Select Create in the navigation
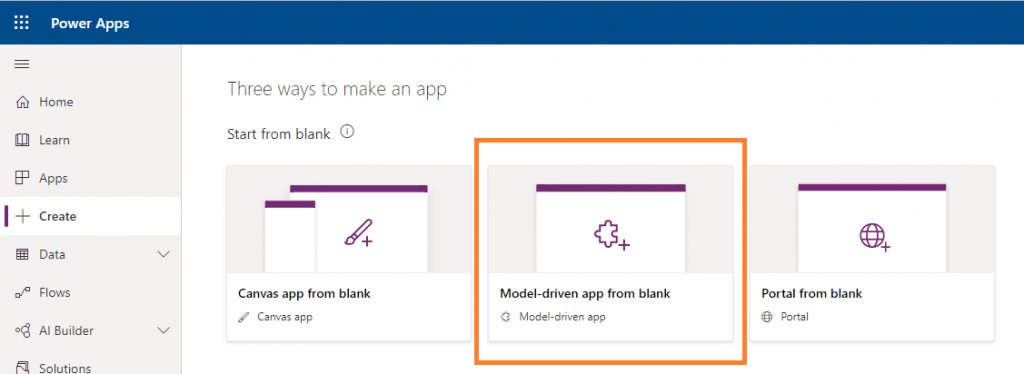Viewport: 1024px width, 374px height. (x=91, y=216)
